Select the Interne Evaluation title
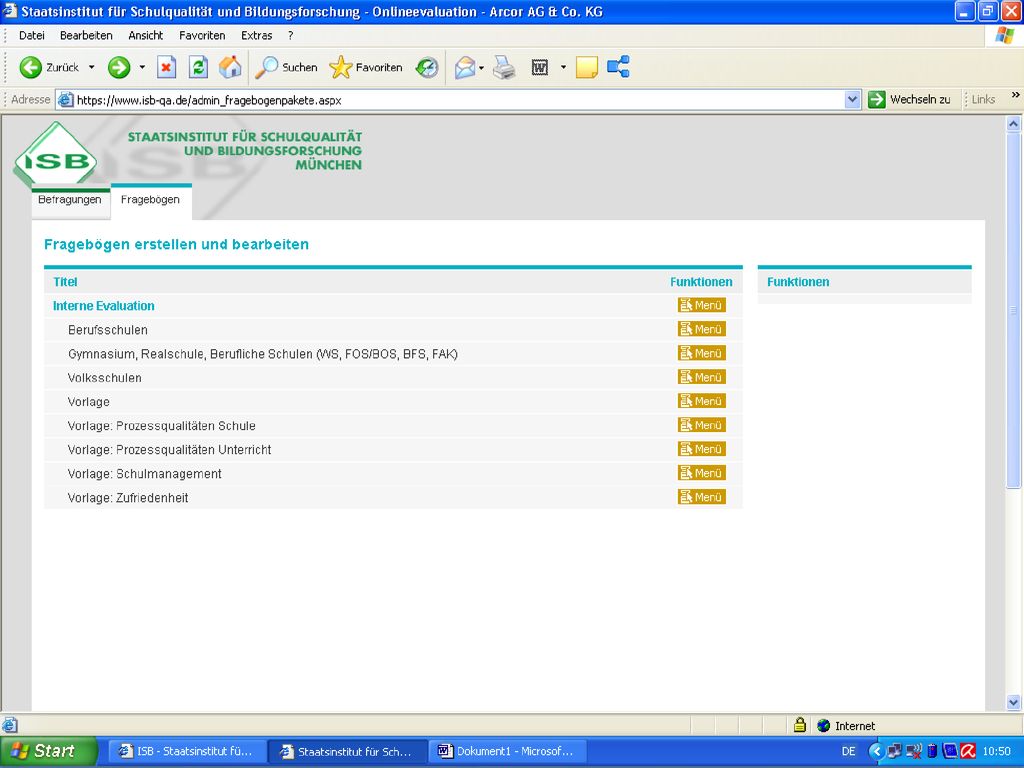This screenshot has height=768, width=1024. tap(104, 306)
